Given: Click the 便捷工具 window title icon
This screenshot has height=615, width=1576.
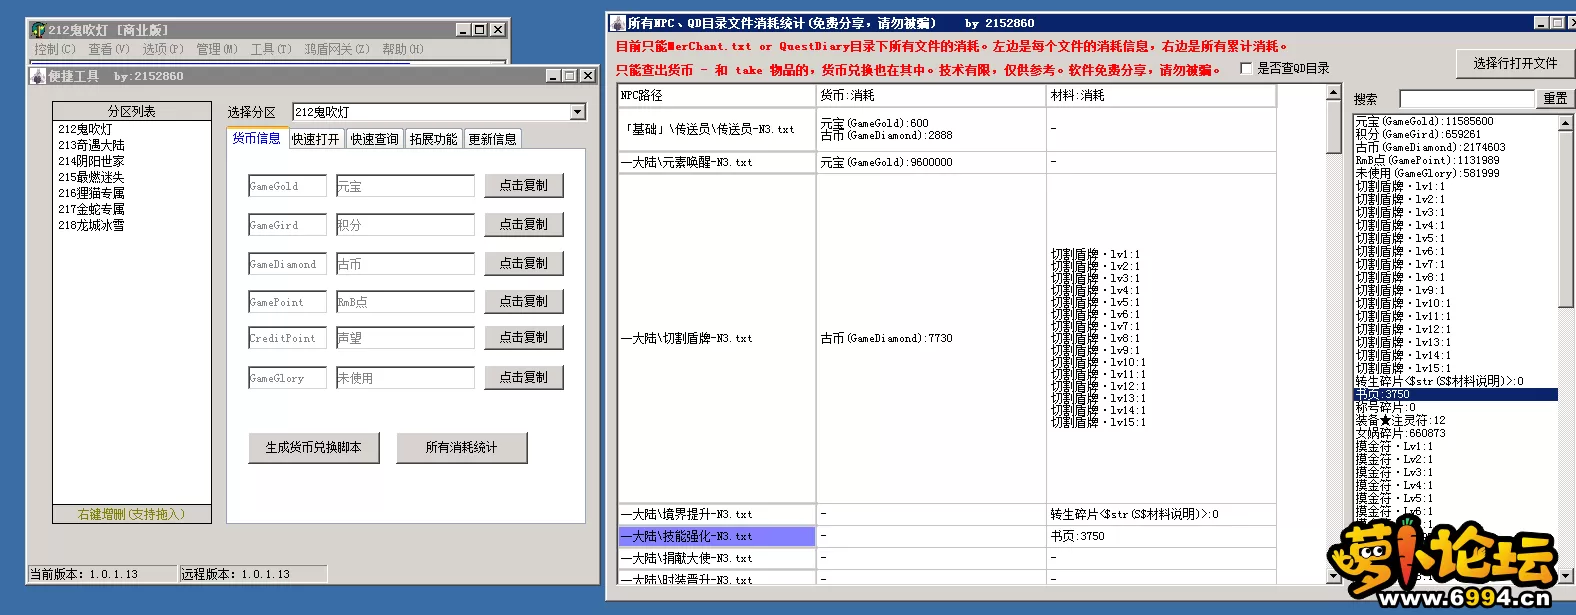Looking at the screenshot, I should pyautogui.click(x=39, y=76).
